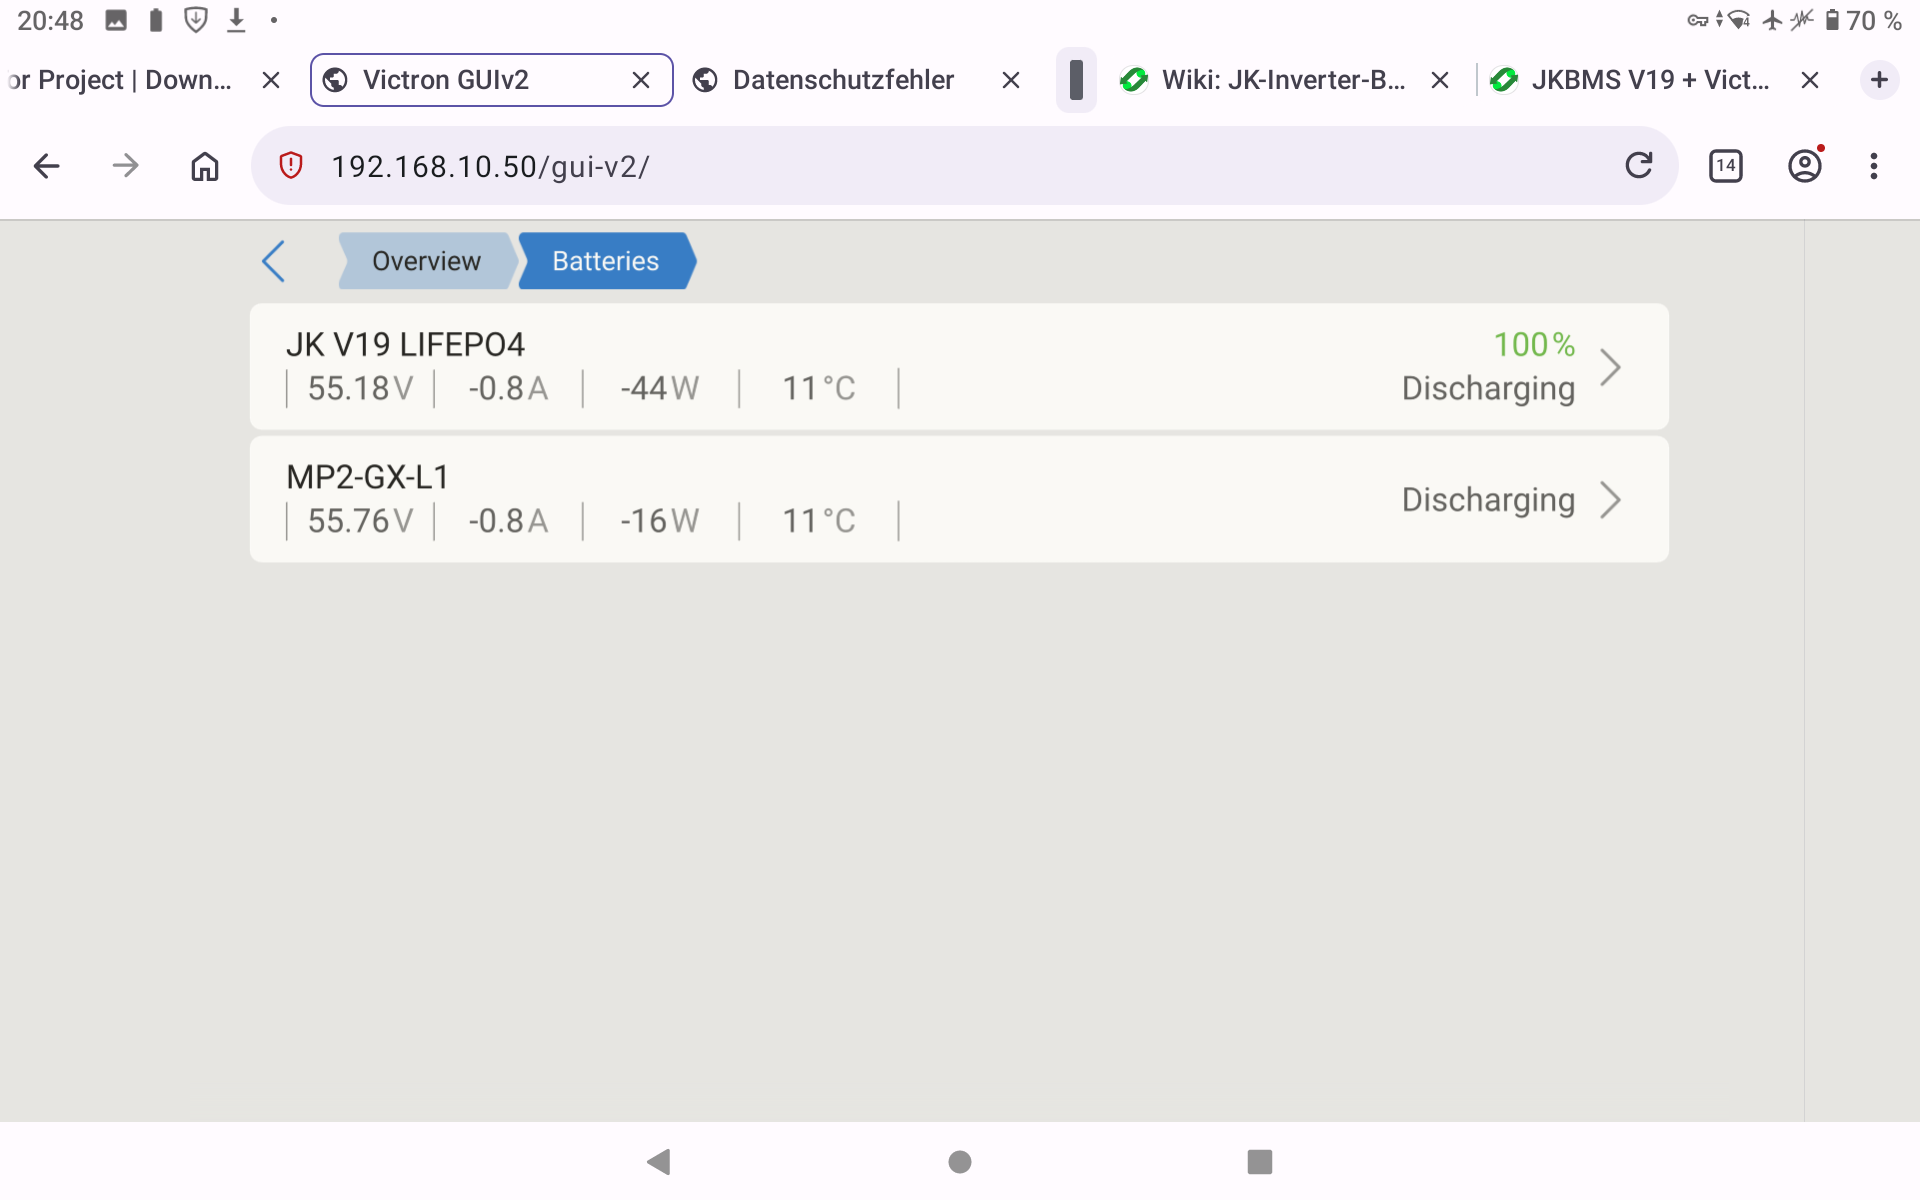Switch to Wiki: JK-Inverter-B tab
Screen dimensions: 1920x1200
1282,80
